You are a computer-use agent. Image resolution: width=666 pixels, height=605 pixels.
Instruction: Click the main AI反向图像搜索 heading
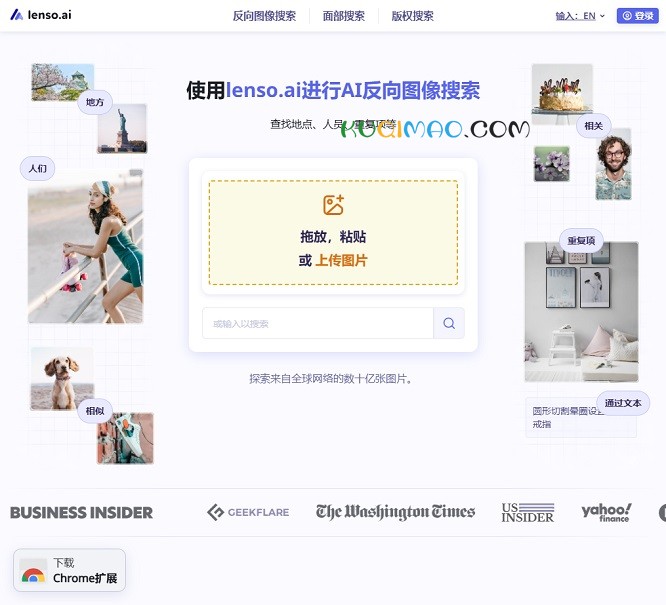333,90
